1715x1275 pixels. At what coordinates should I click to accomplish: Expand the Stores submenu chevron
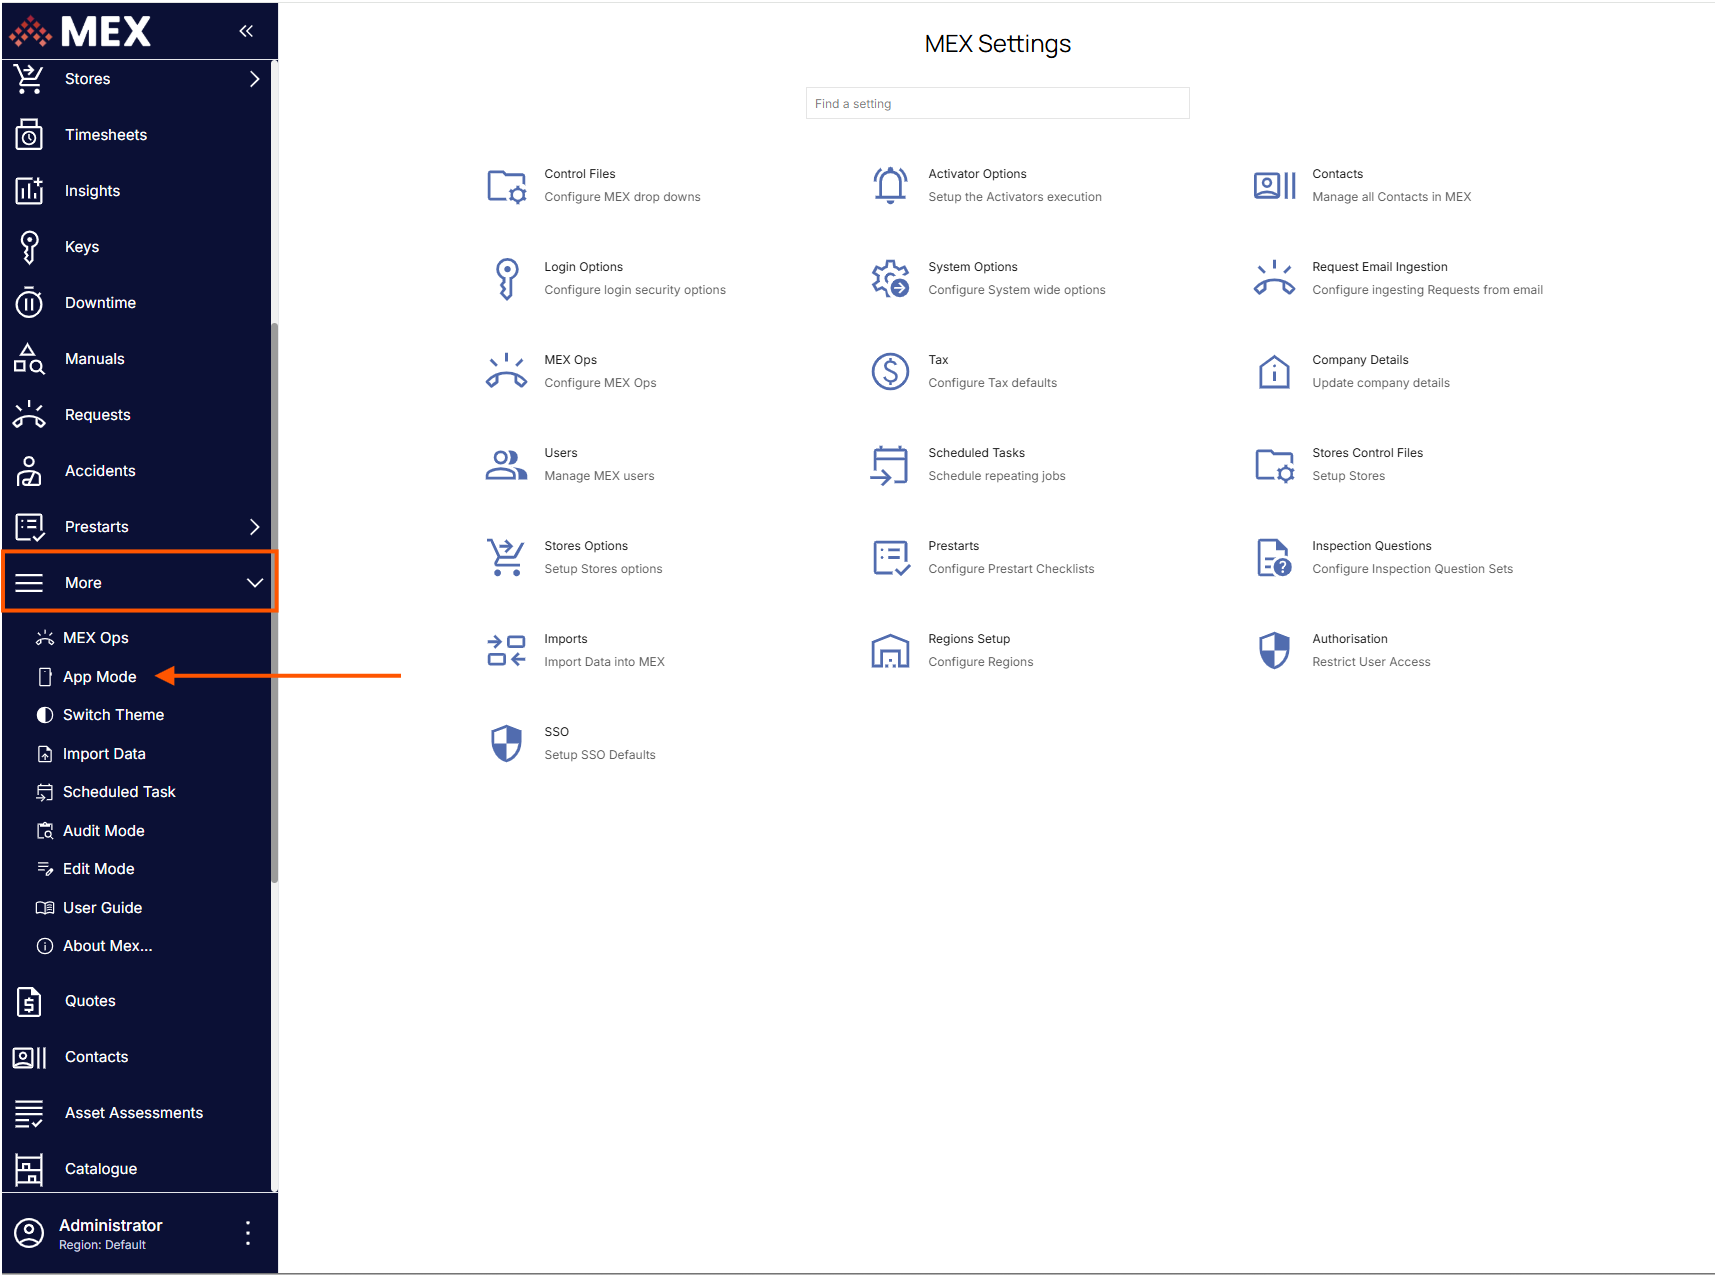(x=254, y=79)
